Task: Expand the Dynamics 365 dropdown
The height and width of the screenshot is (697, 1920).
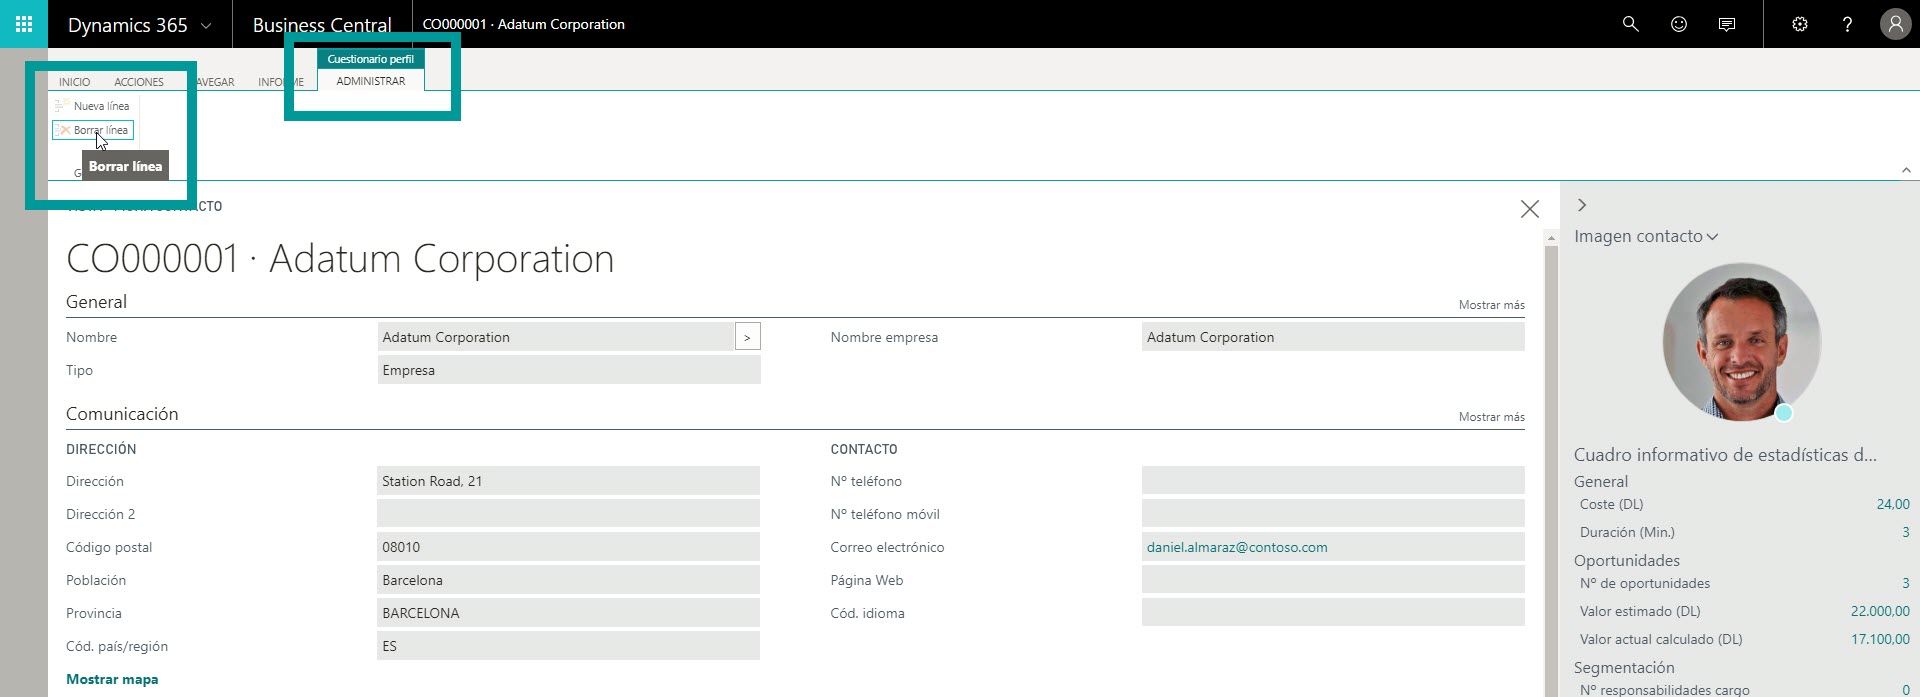Action: 206,25
